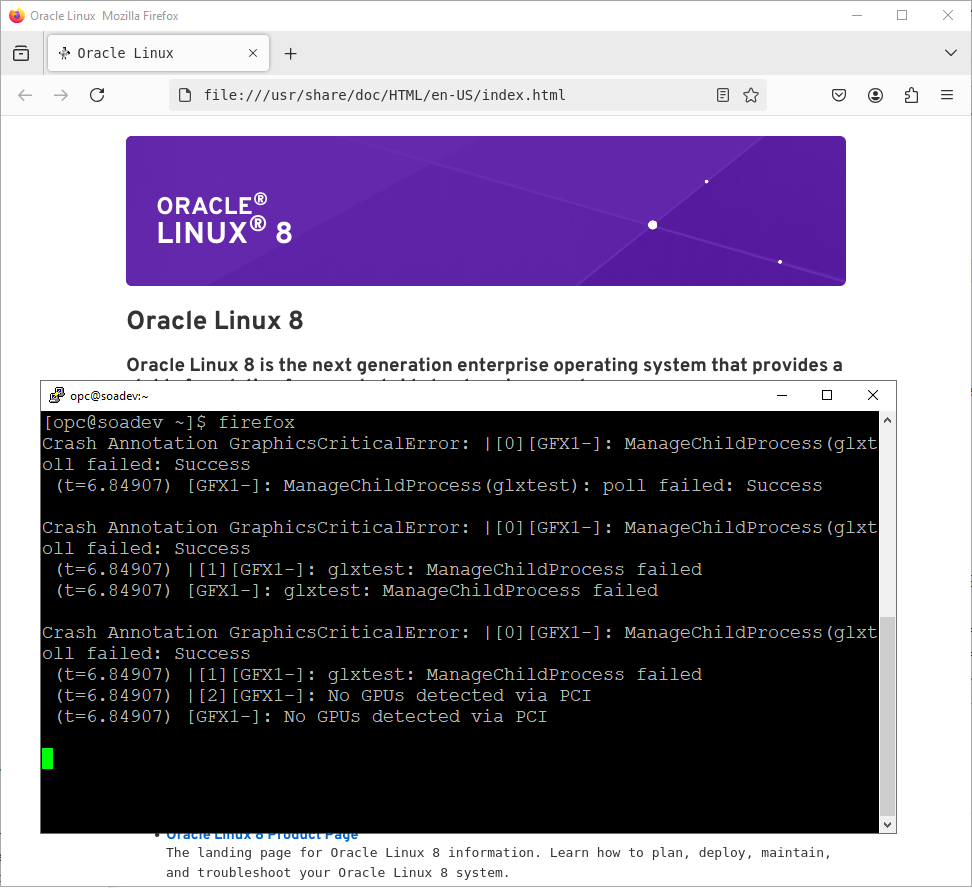Open Firefox View button beside the tab strip

(21, 53)
